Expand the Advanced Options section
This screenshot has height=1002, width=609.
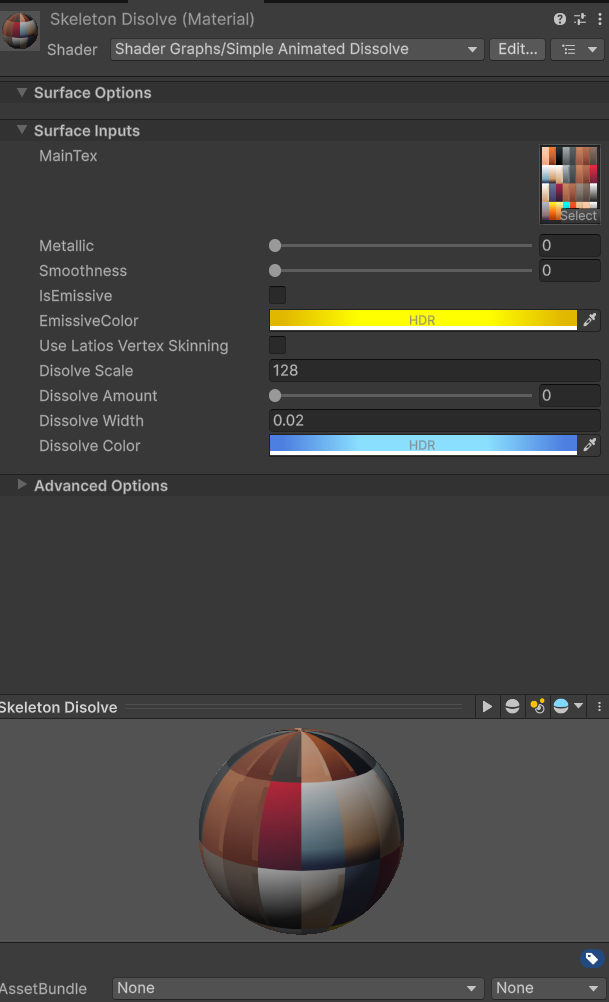[21, 486]
